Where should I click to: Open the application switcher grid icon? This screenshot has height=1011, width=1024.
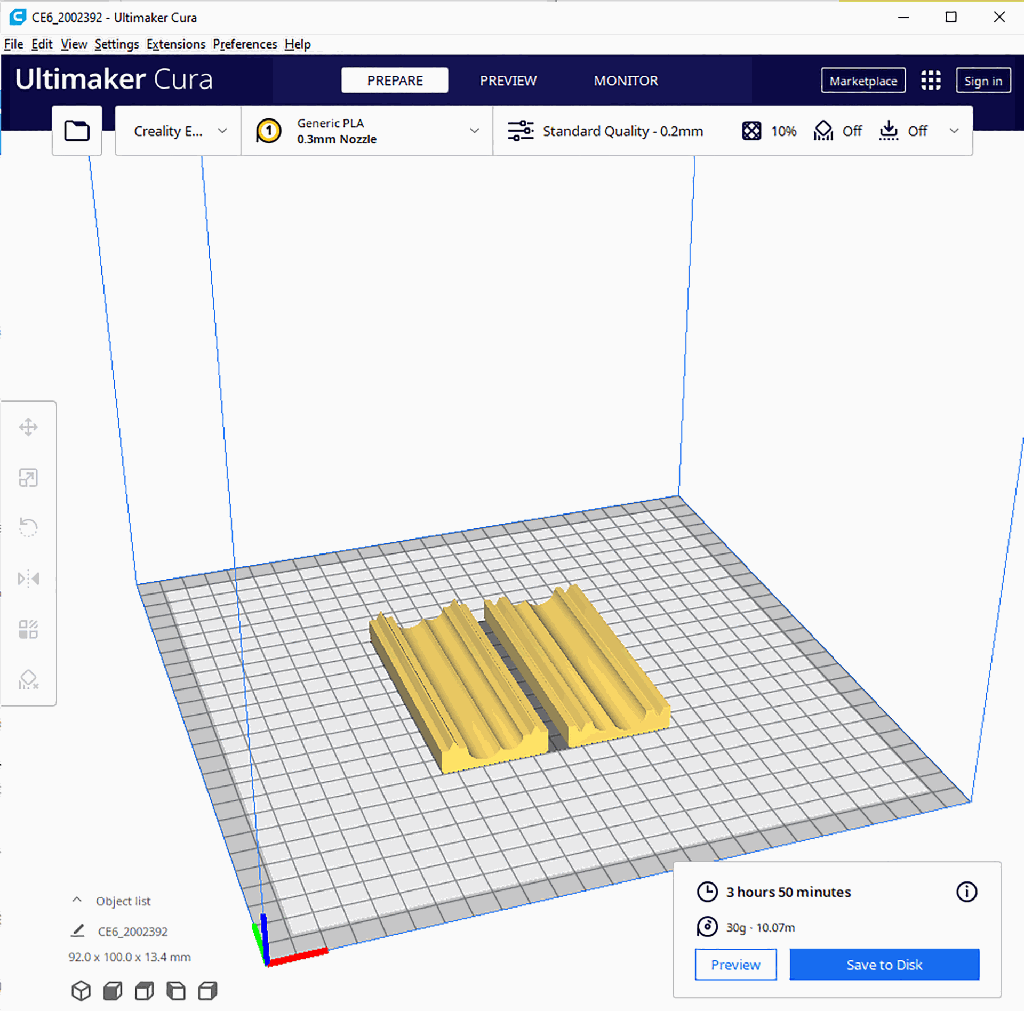[x=931, y=81]
